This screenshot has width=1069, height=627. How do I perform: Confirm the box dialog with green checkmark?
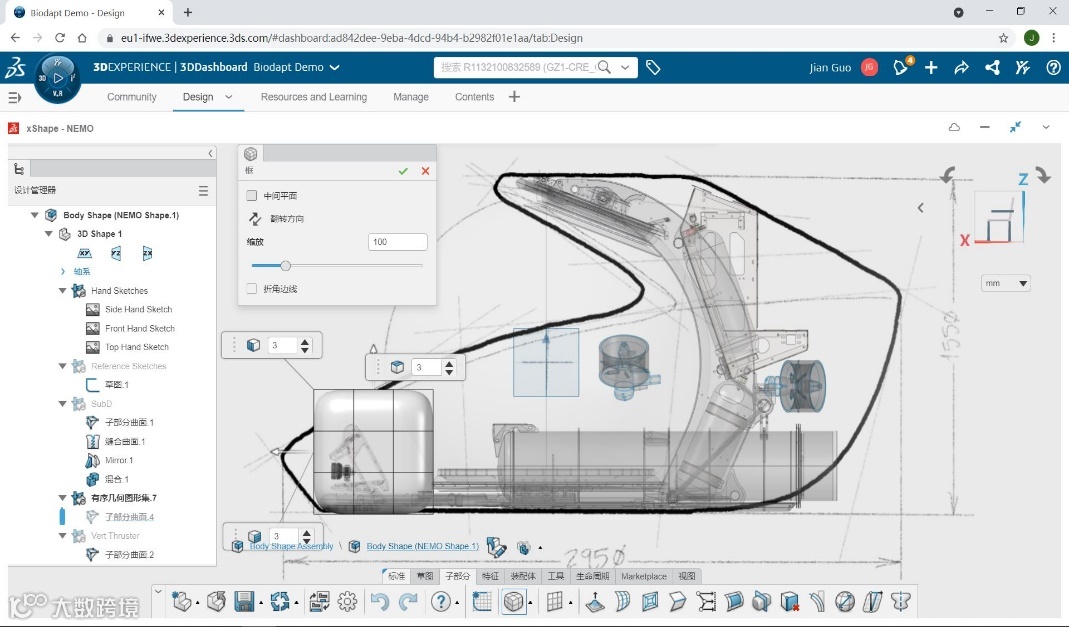click(x=403, y=171)
